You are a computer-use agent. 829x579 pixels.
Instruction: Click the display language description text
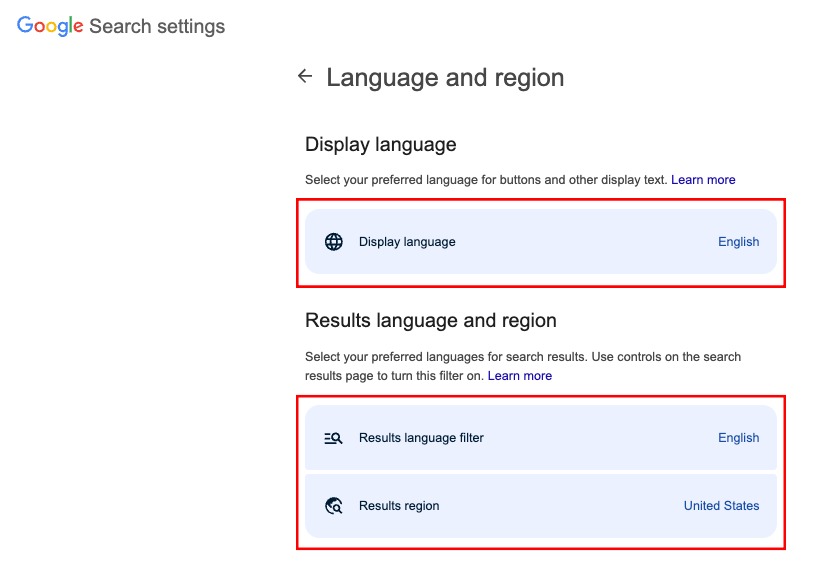pyautogui.click(x=485, y=180)
